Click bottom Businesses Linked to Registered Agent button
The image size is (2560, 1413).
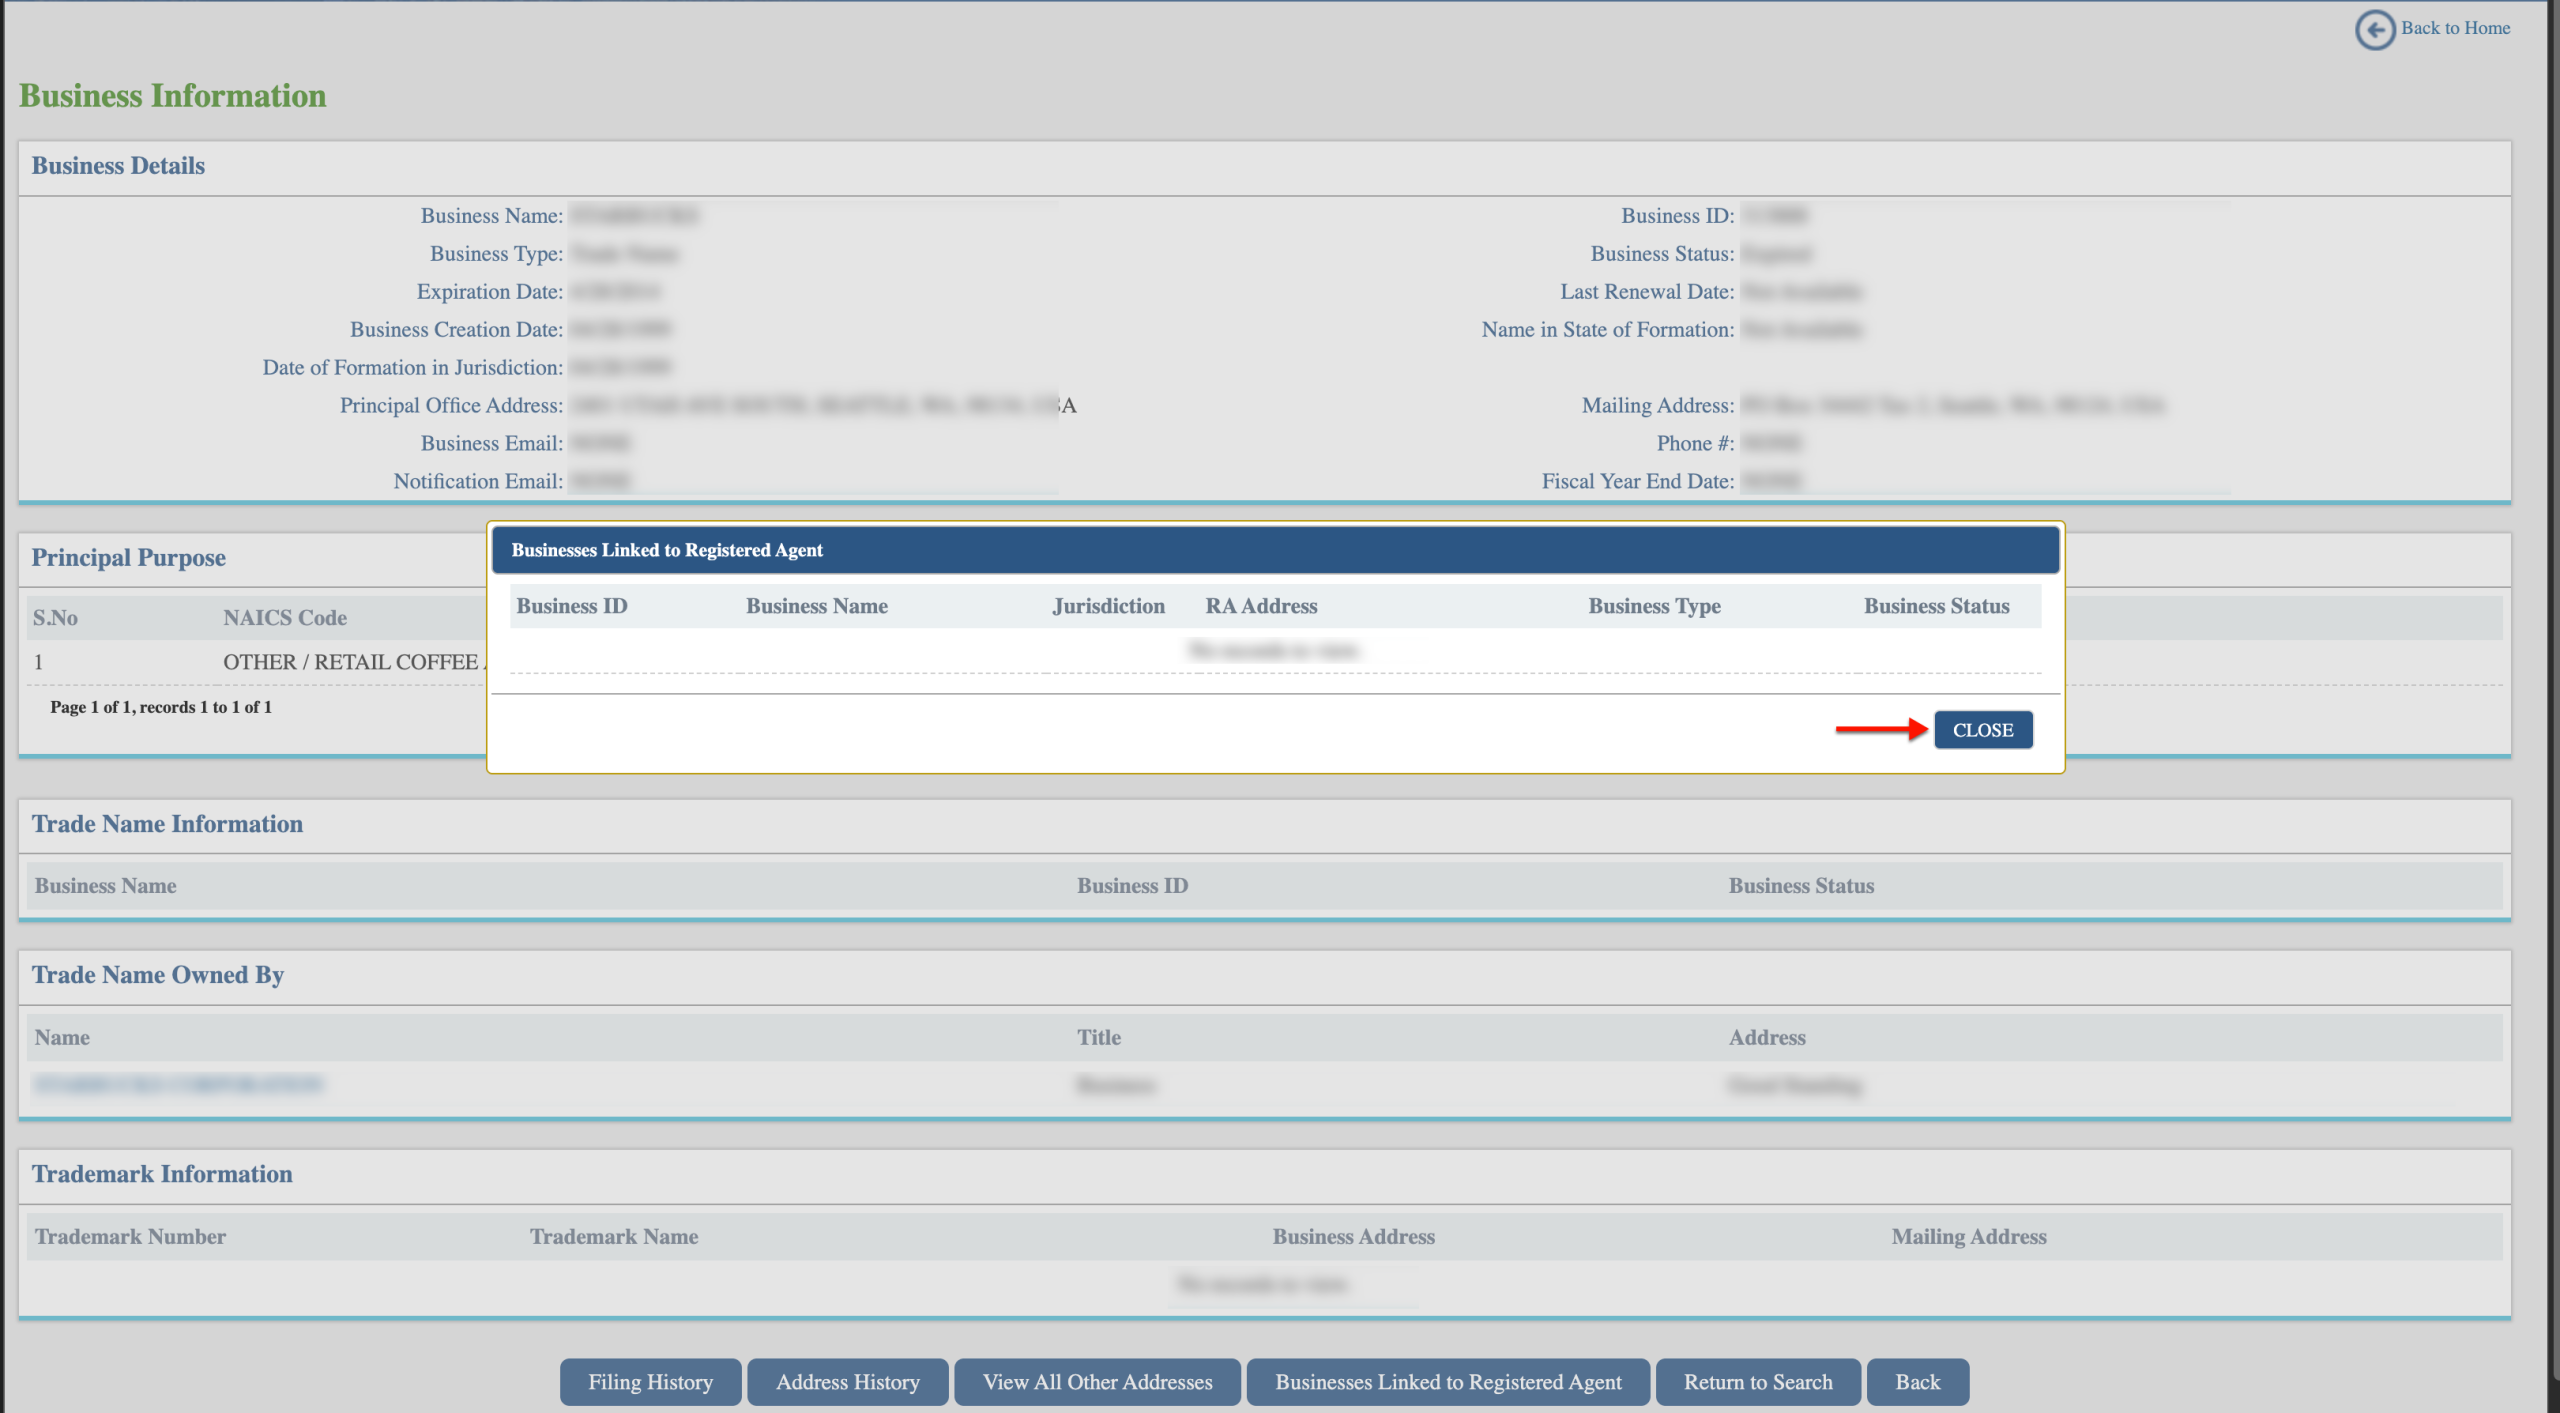[x=1448, y=1382]
